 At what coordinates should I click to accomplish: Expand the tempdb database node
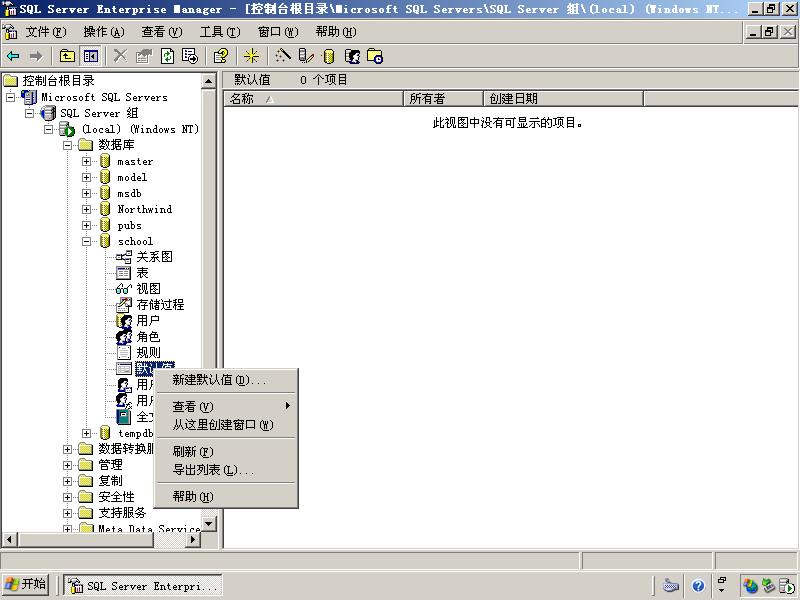(86, 433)
